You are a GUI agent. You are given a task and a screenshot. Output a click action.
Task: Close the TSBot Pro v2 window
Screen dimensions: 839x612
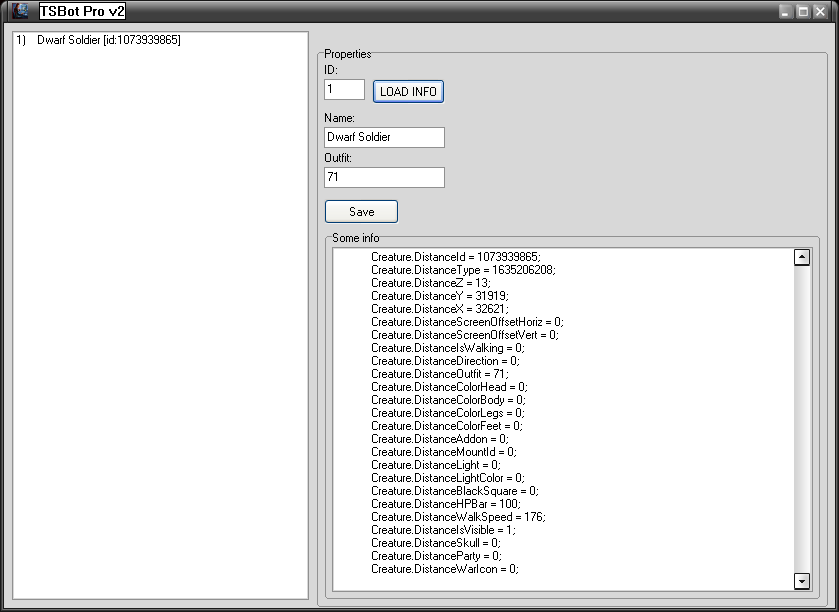tap(821, 12)
